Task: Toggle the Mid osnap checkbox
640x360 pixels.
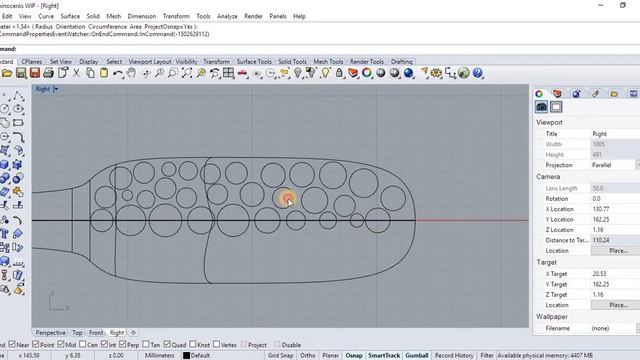Action: 61,344
